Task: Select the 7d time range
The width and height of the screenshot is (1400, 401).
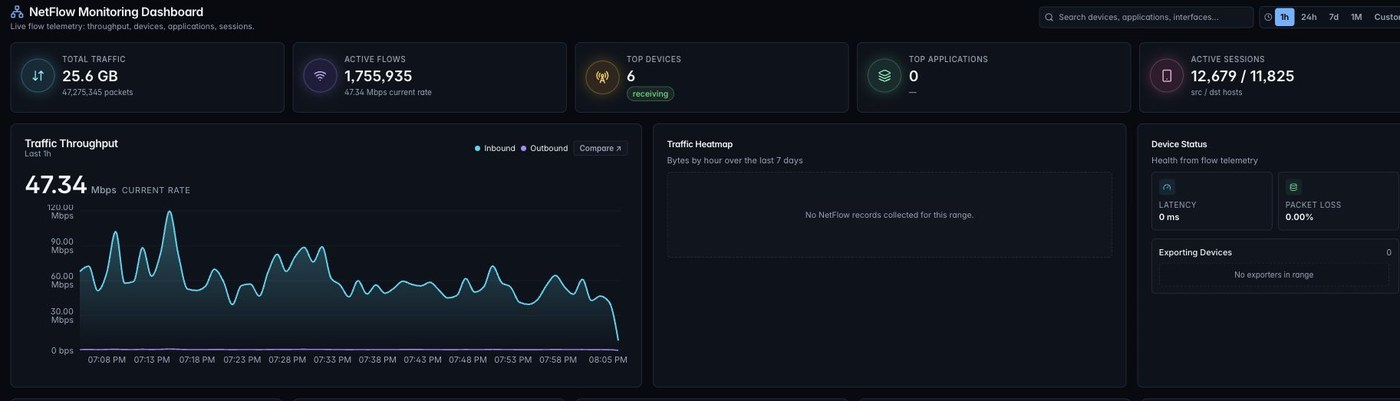Action: pos(1334,17)
